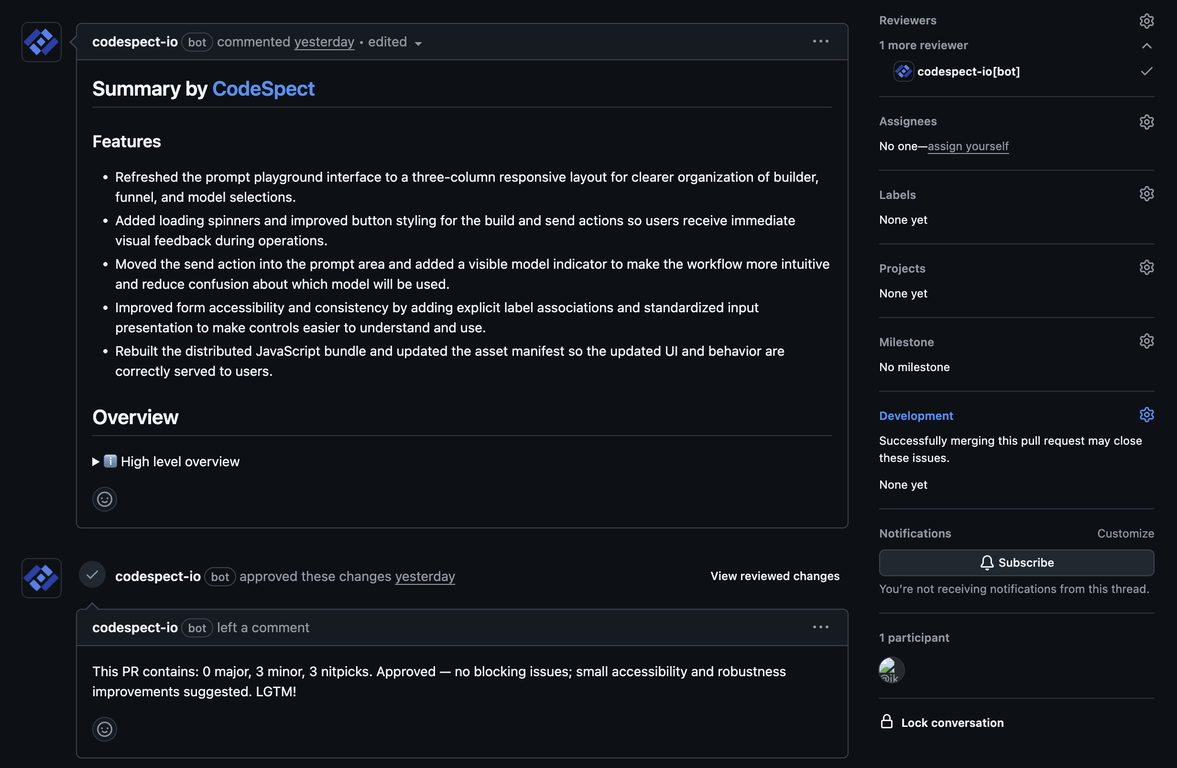
Task: Open the Labels settings gear
Action: click(1146, 194)
